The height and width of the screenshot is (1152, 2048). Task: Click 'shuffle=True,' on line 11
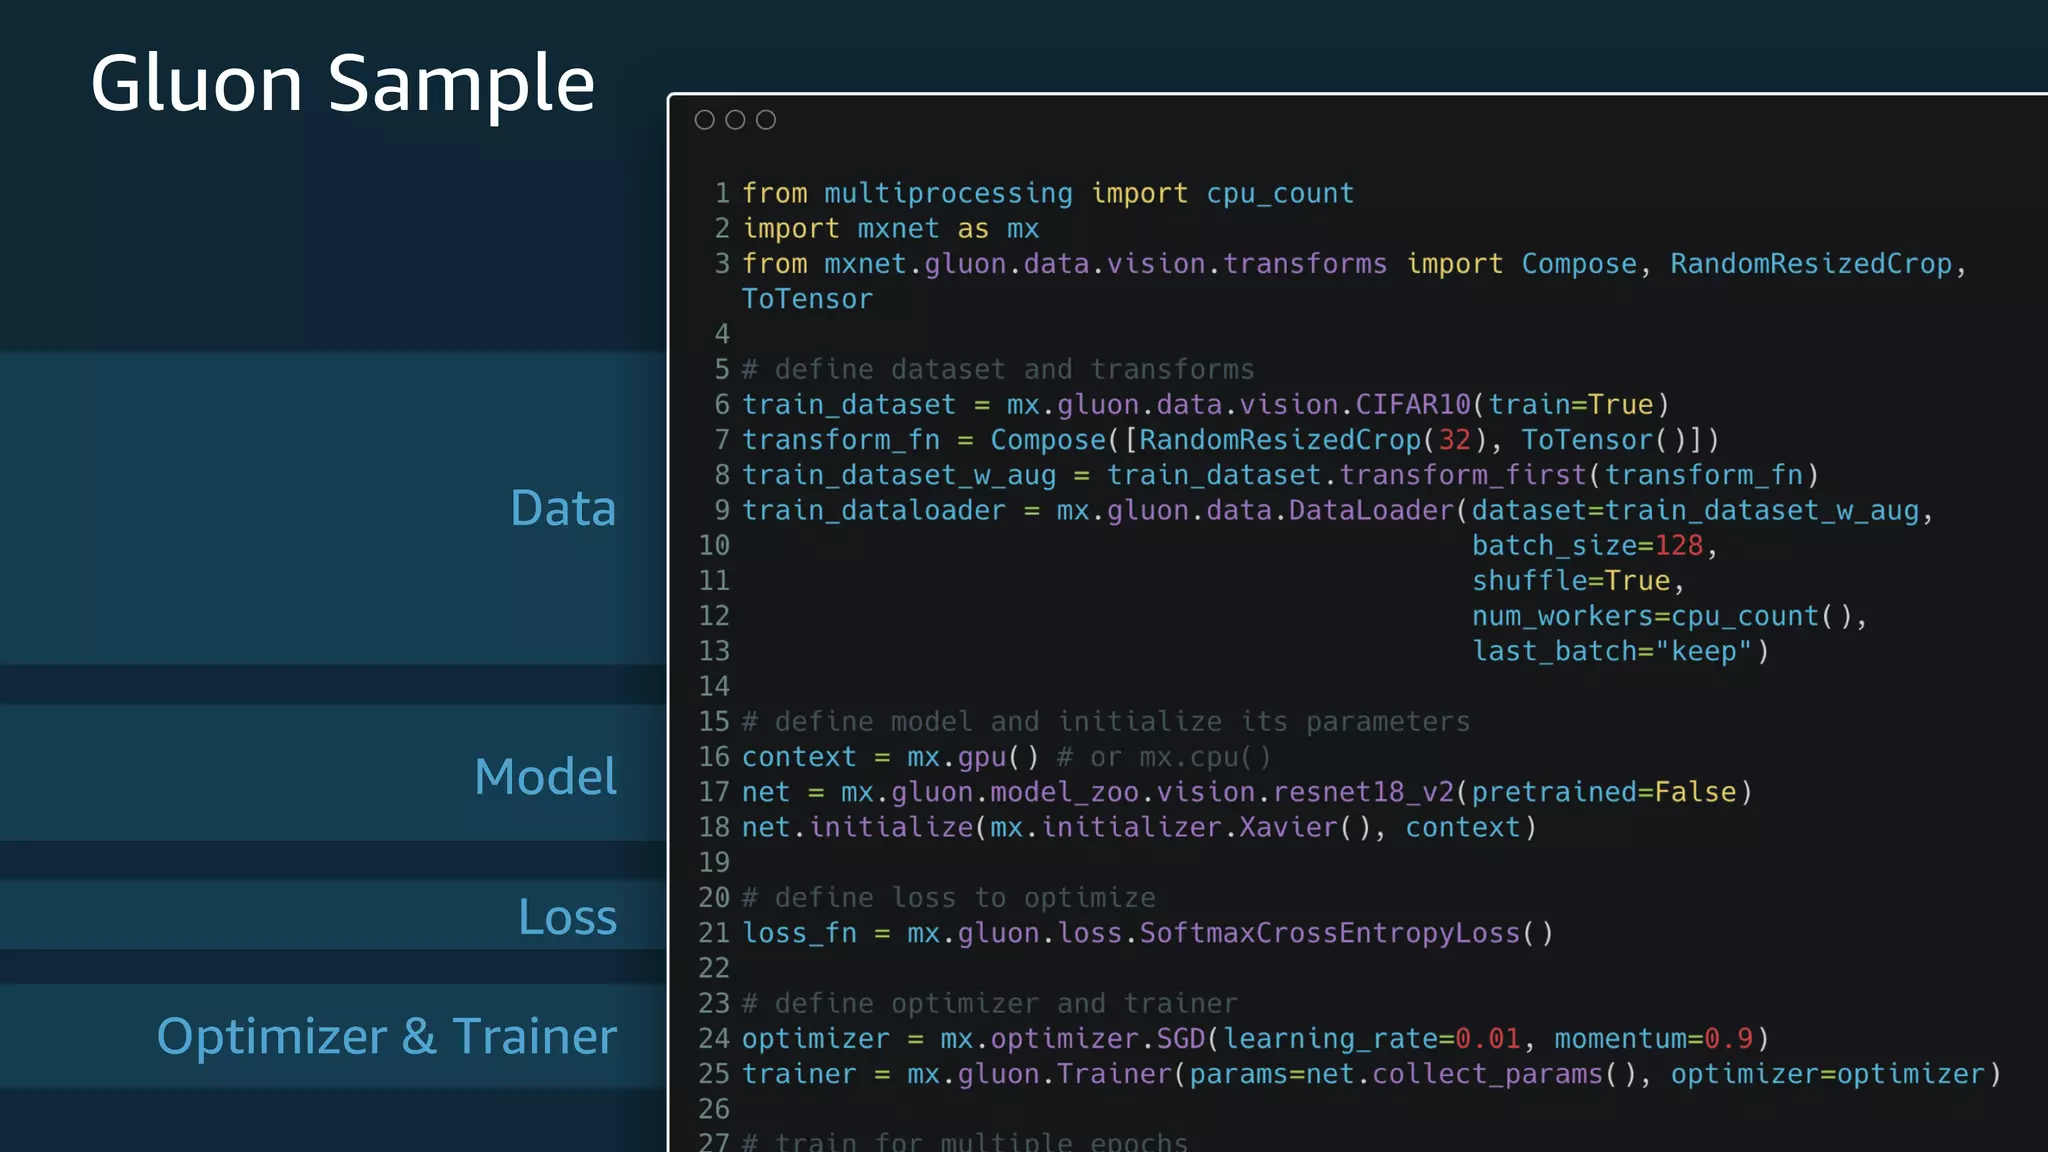click(1578, 581)
